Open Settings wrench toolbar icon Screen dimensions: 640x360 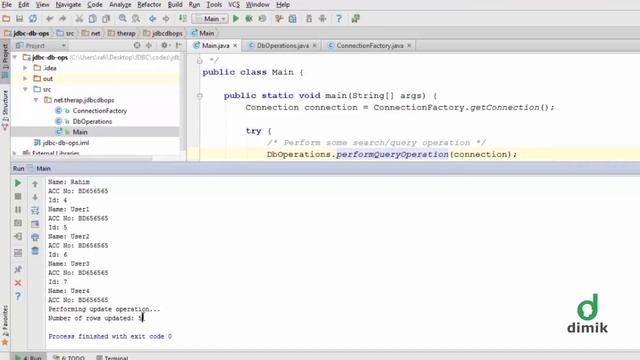(x=279, y=19)
